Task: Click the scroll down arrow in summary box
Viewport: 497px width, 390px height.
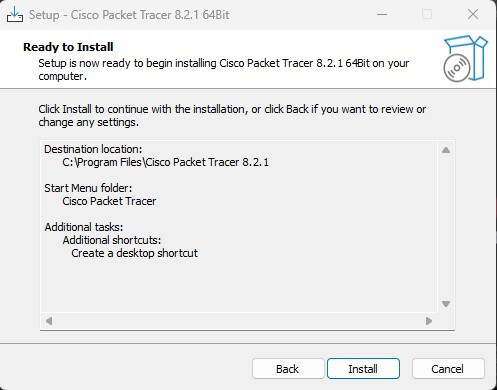Action: 446,304
